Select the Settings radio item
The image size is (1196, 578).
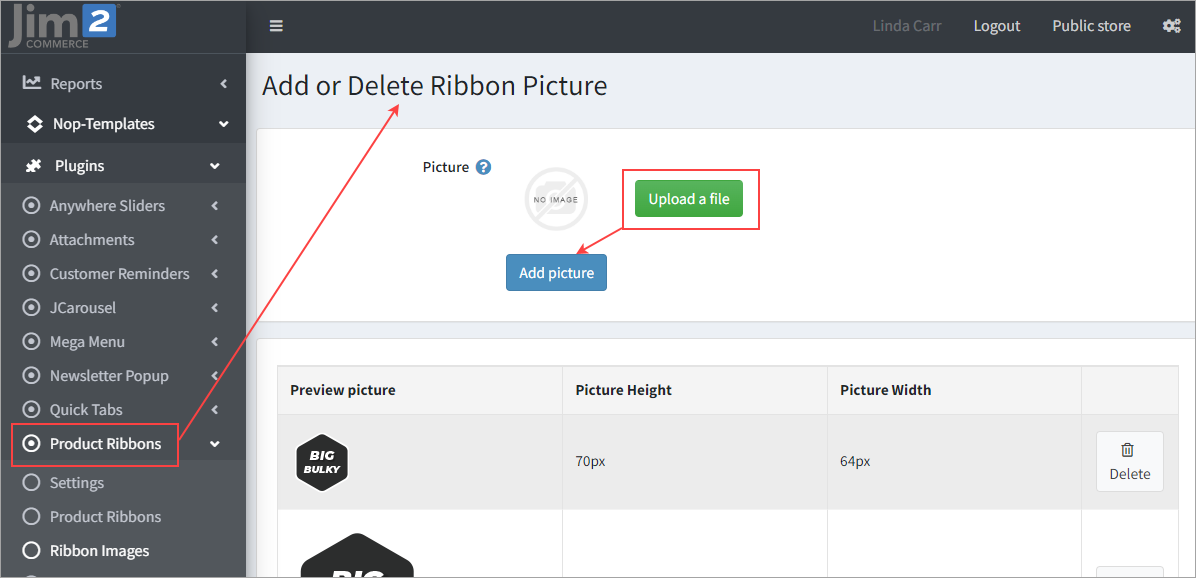tap(76, 483)
